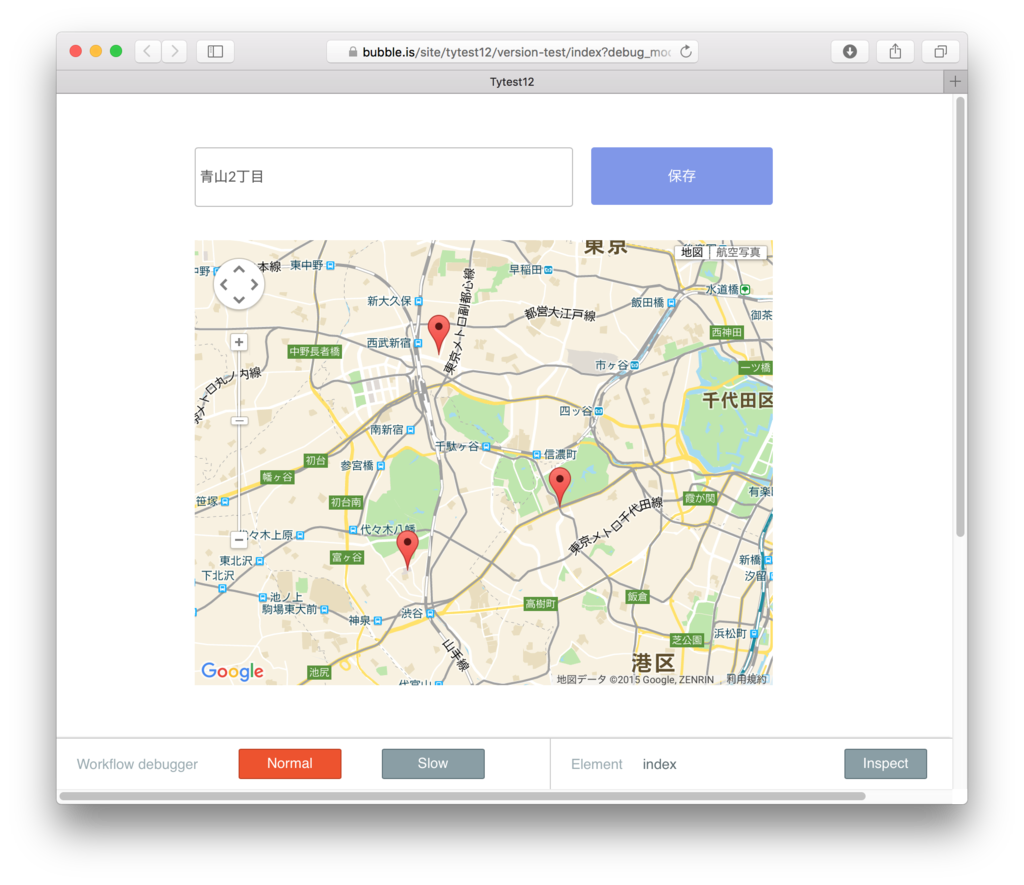This screenshot has height=885, width=1024.
Task: Go forward with Safari's forward arrow
Action: [174, 51]
